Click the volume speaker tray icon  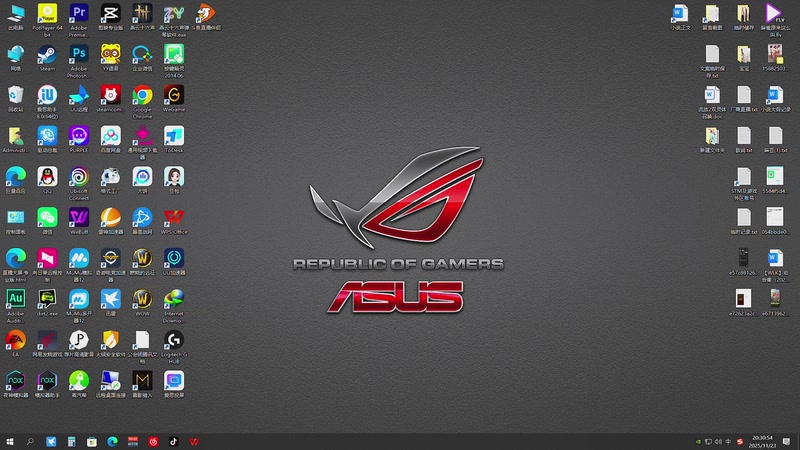click(x=718, y=442)
